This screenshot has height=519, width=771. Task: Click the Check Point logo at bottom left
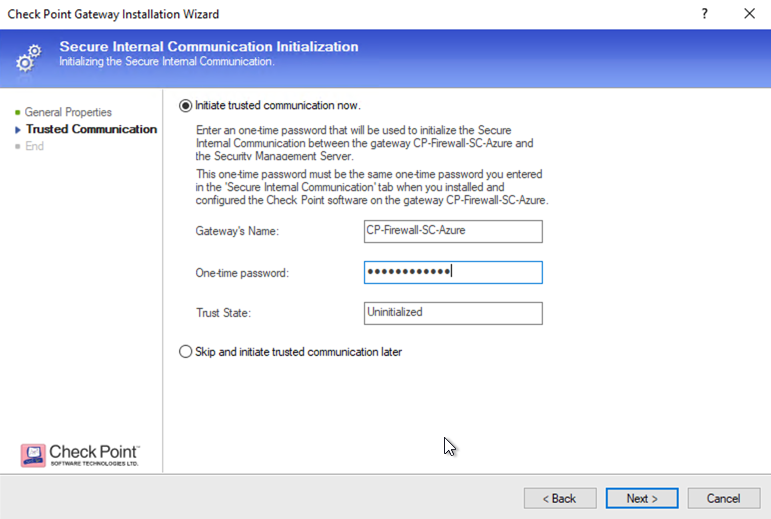tap(80, 456)
